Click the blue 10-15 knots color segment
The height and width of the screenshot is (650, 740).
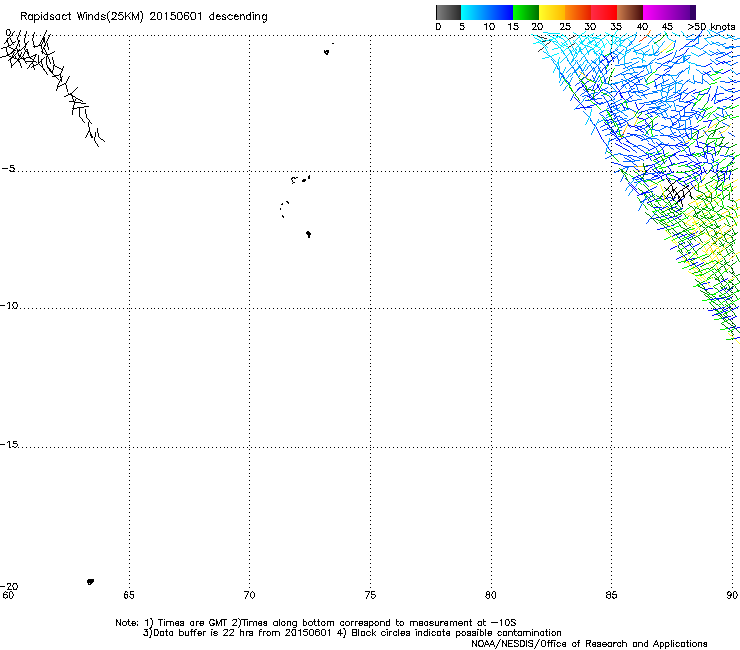pos(499,12)
